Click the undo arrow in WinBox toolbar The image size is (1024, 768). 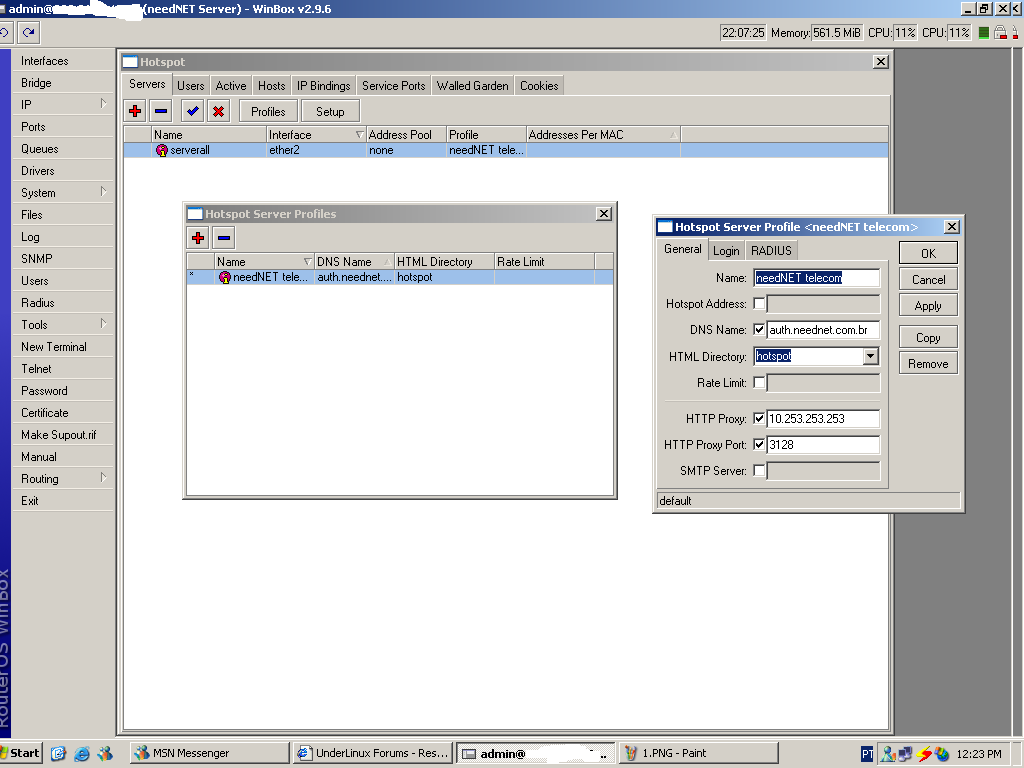[5, 32]
